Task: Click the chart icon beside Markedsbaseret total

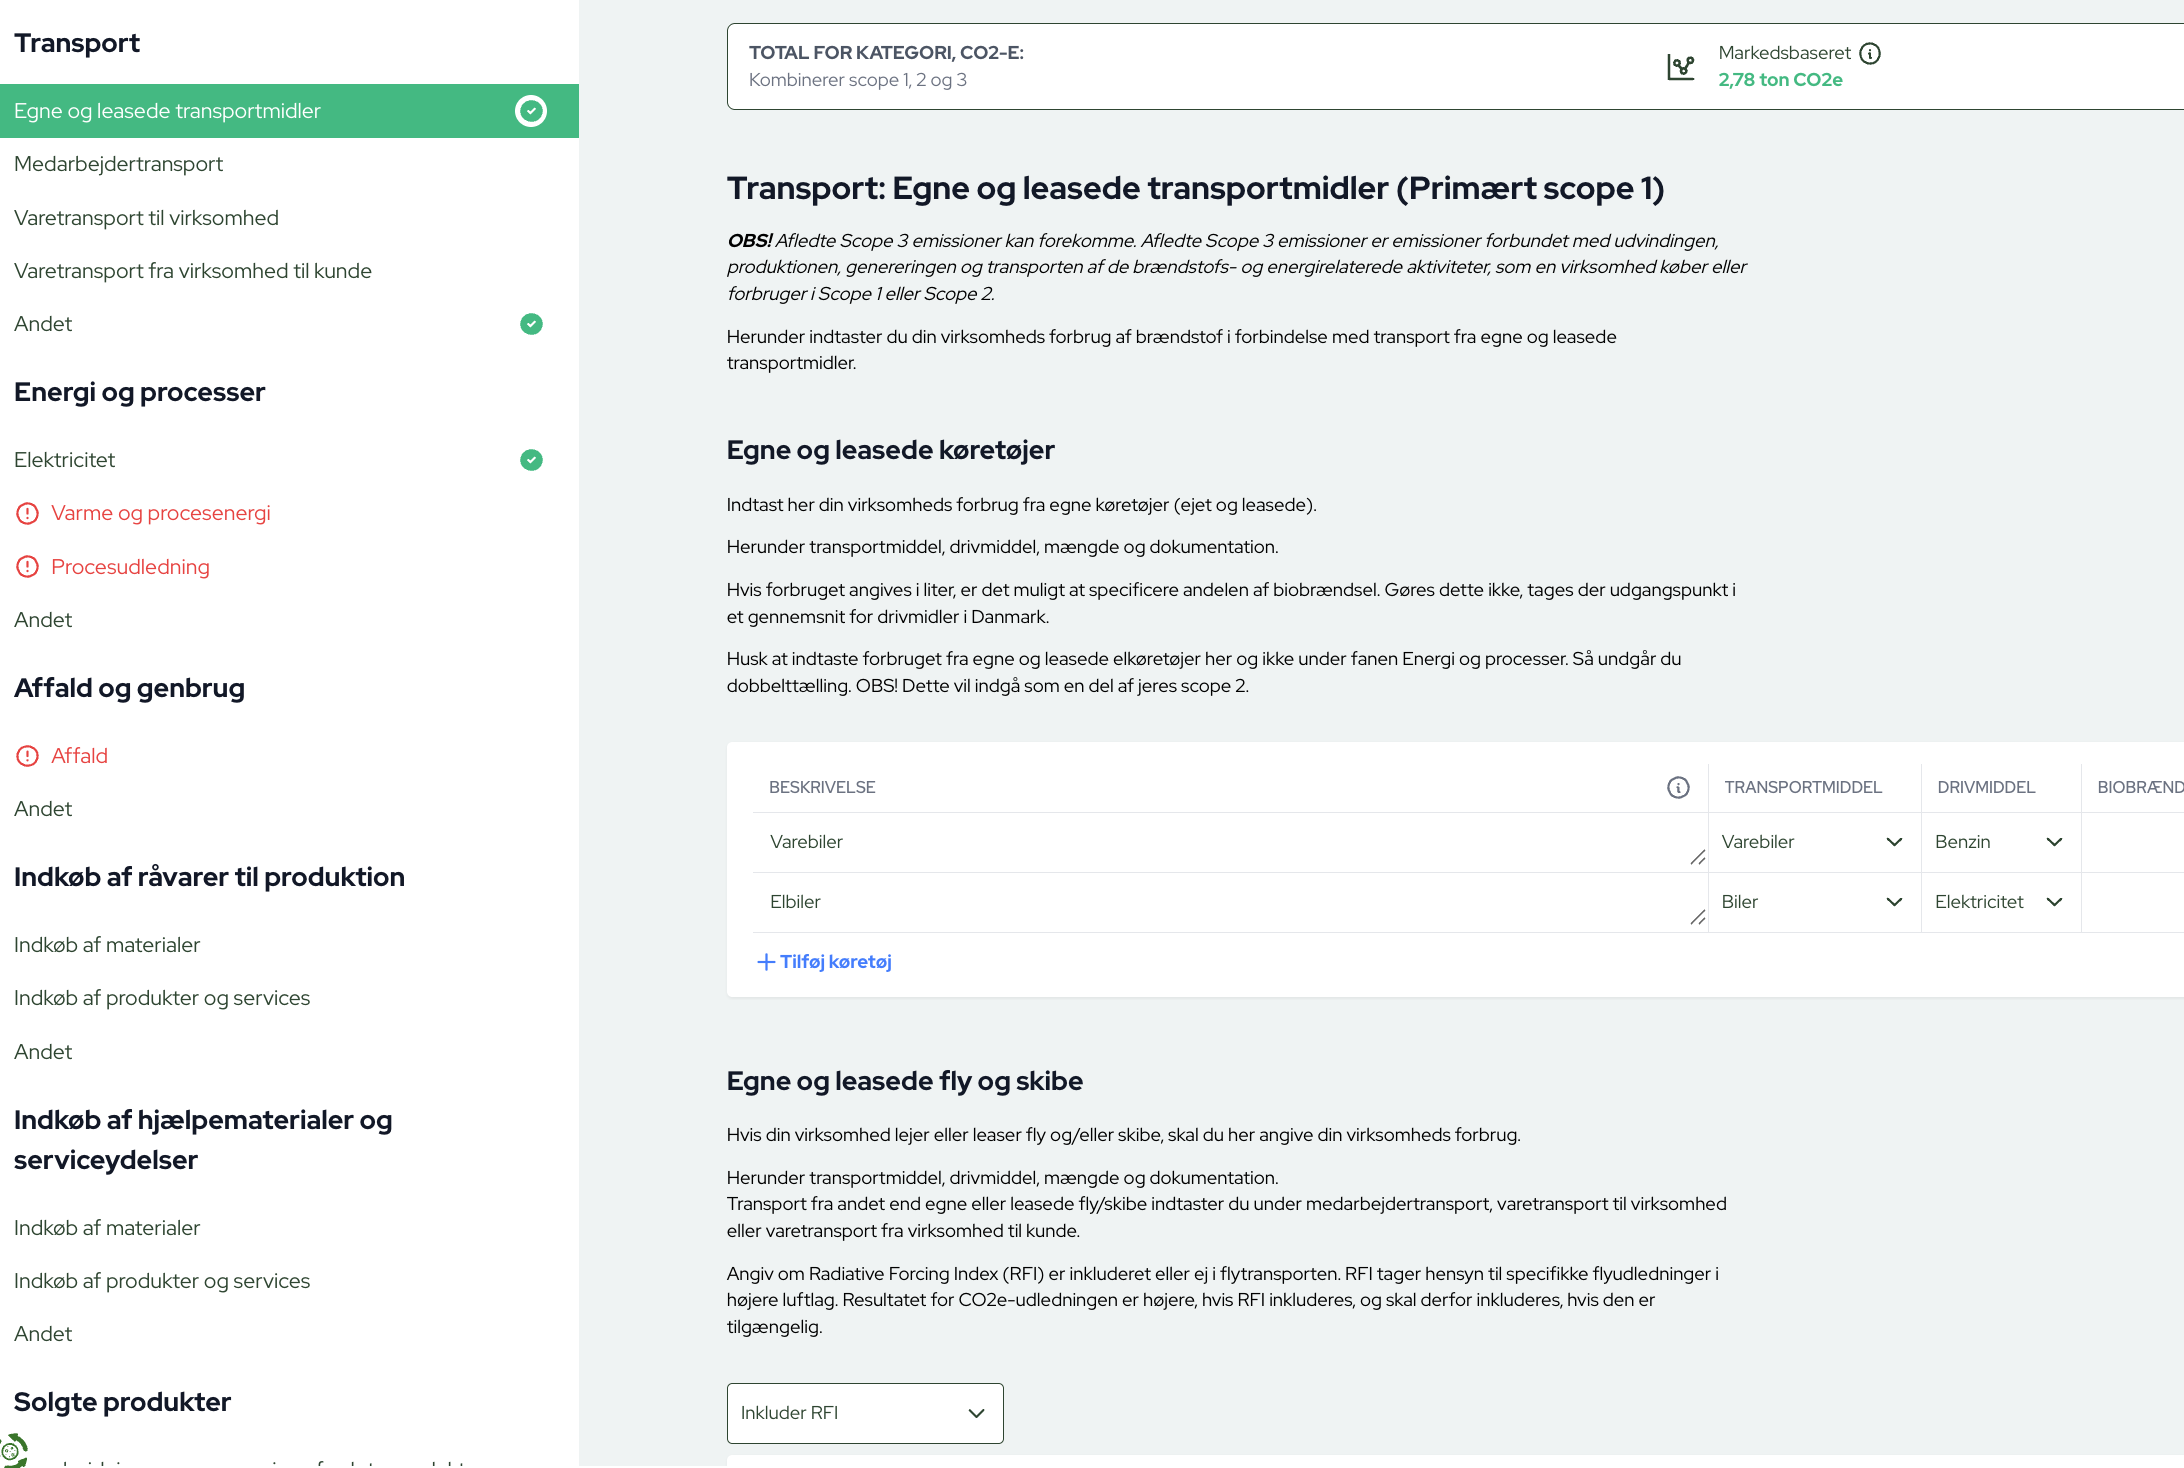Action: (1681, 67)
